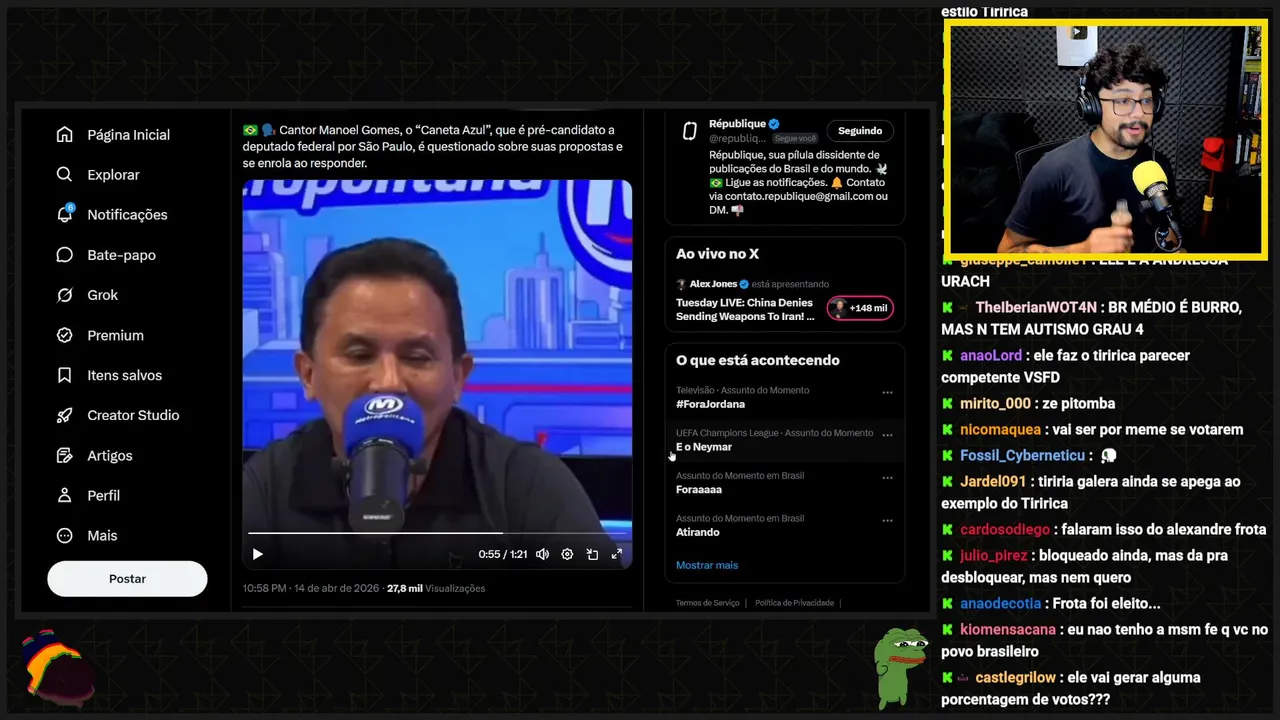Open Página Inicial home icon
Screen dimensions: 1280x720
65,135
